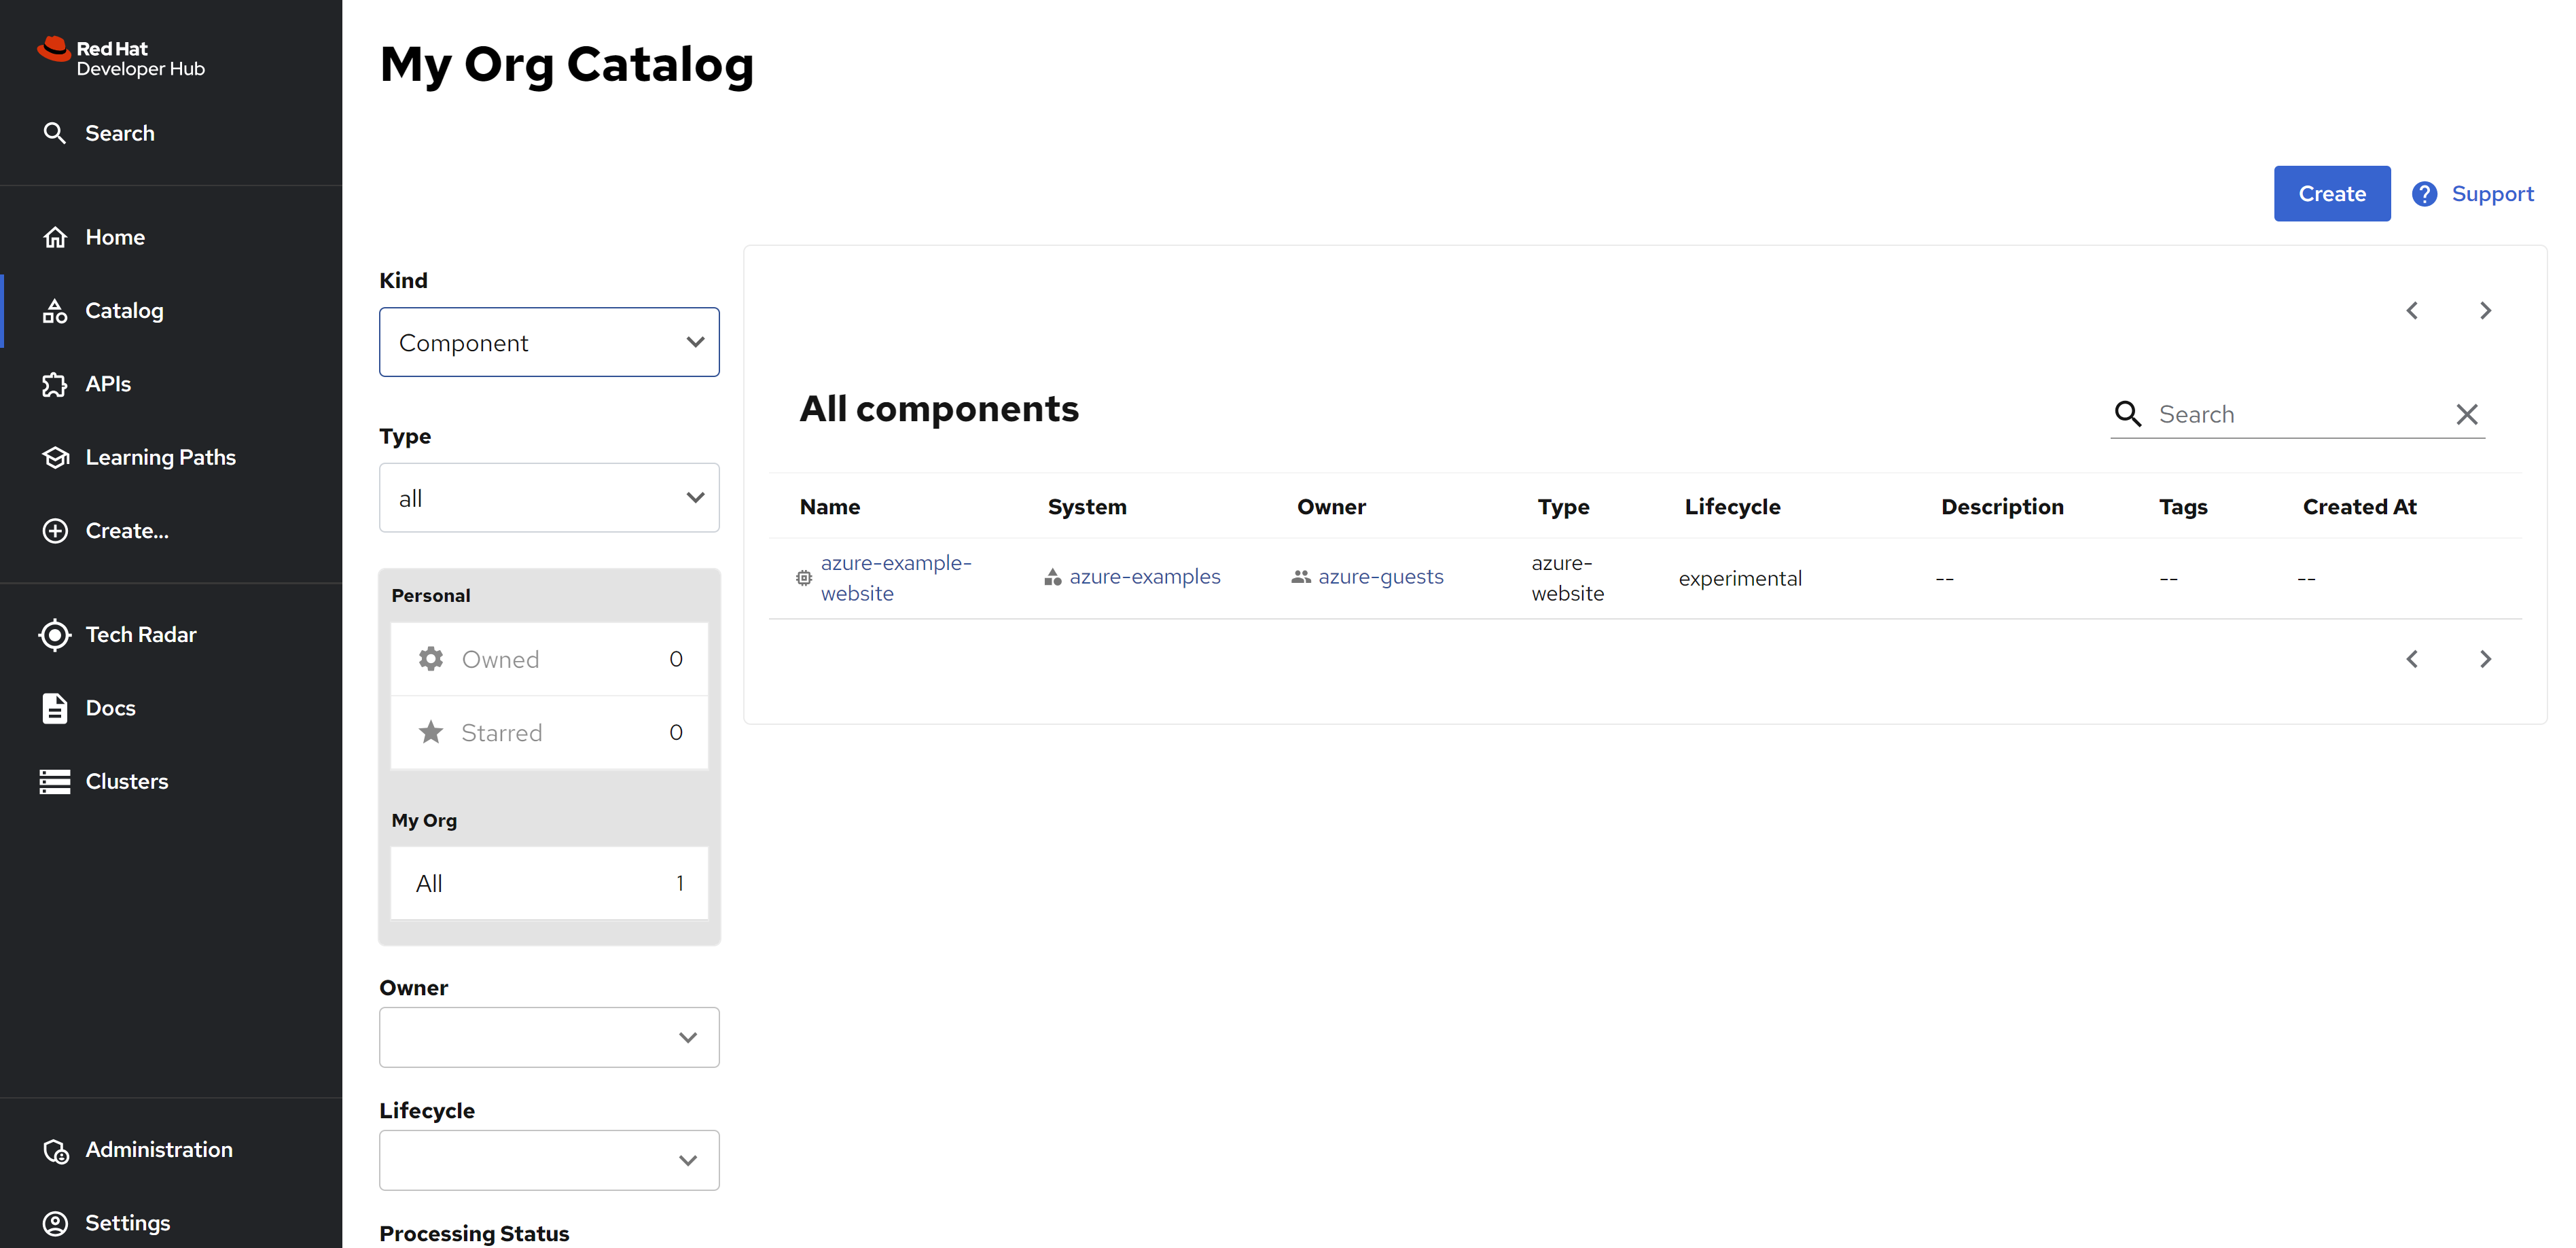Click the Support help icon
Image resolution: width=2576 pixels, height=1248 pixels.
2423,194
